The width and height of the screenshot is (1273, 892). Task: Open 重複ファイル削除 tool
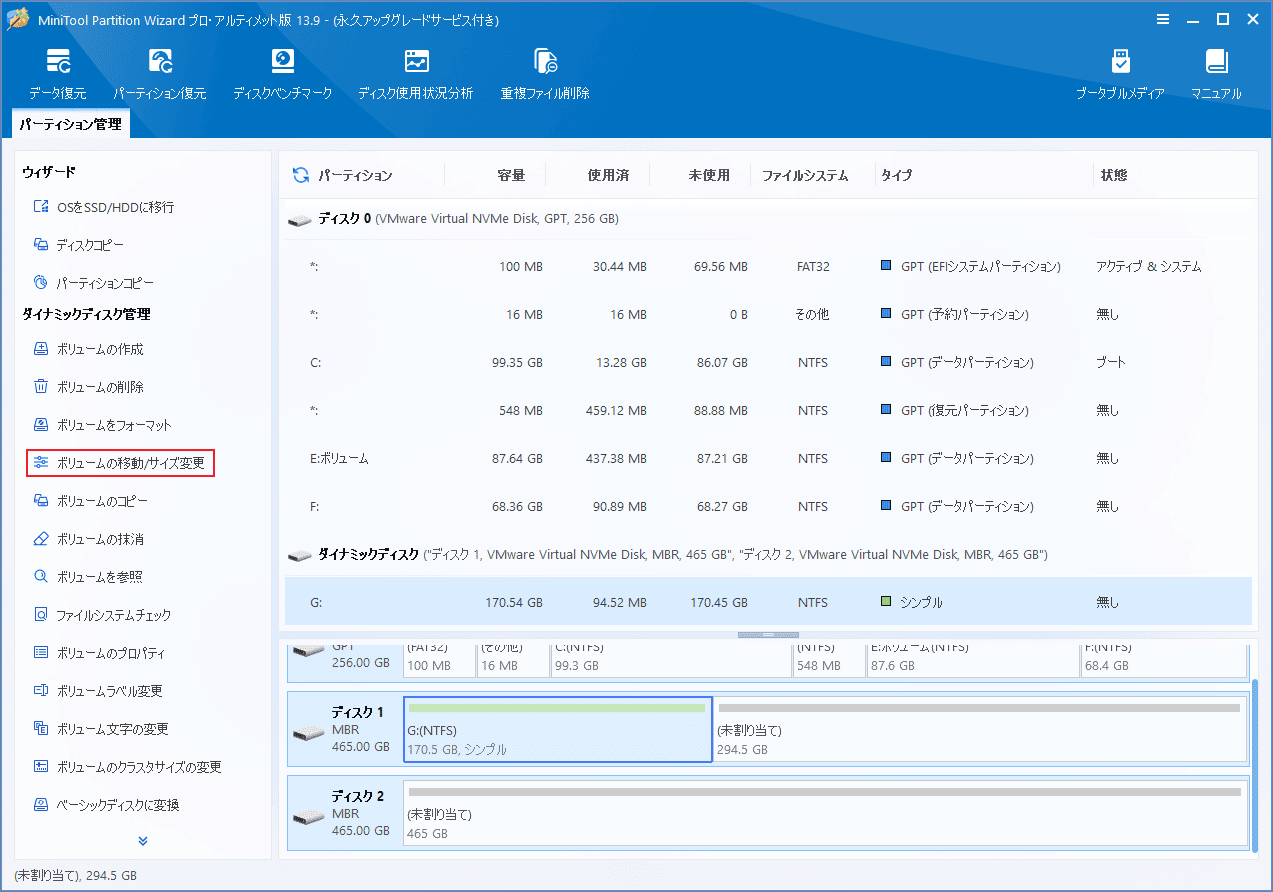(545, 74)
